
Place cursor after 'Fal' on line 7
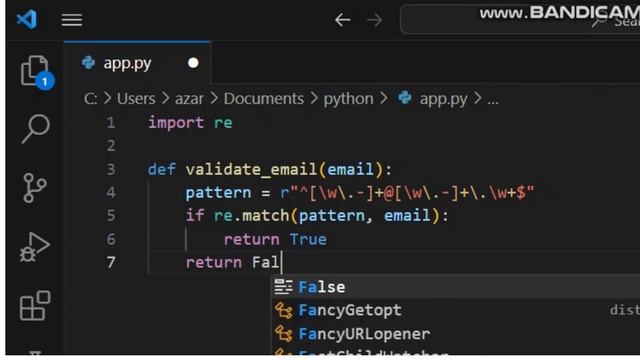coord(281,262)
